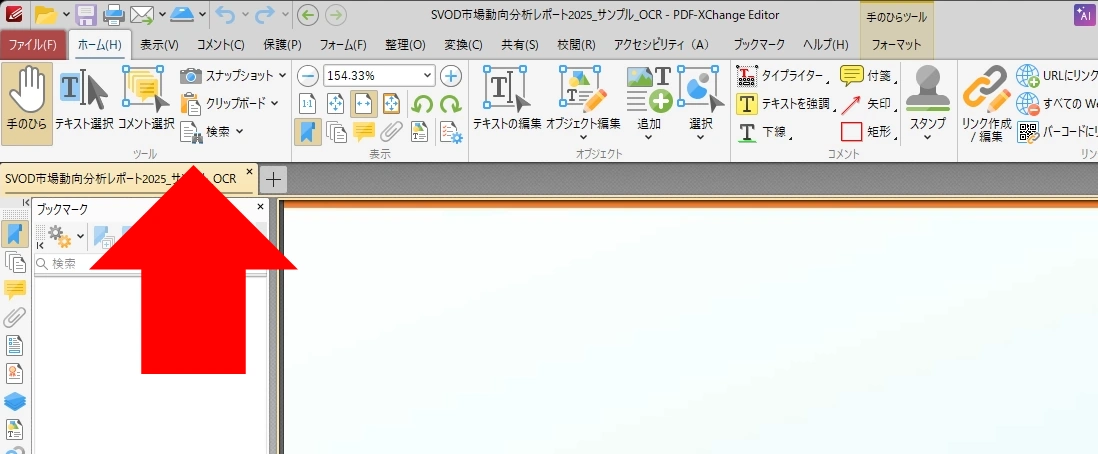
Task: Toggle Bookmarks pane button in ribbon
Action: [307, 132]
